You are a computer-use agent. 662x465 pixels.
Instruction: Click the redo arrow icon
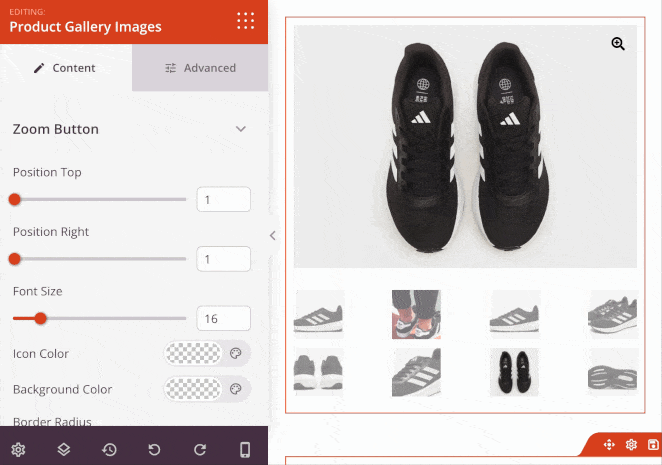[200, 449]
